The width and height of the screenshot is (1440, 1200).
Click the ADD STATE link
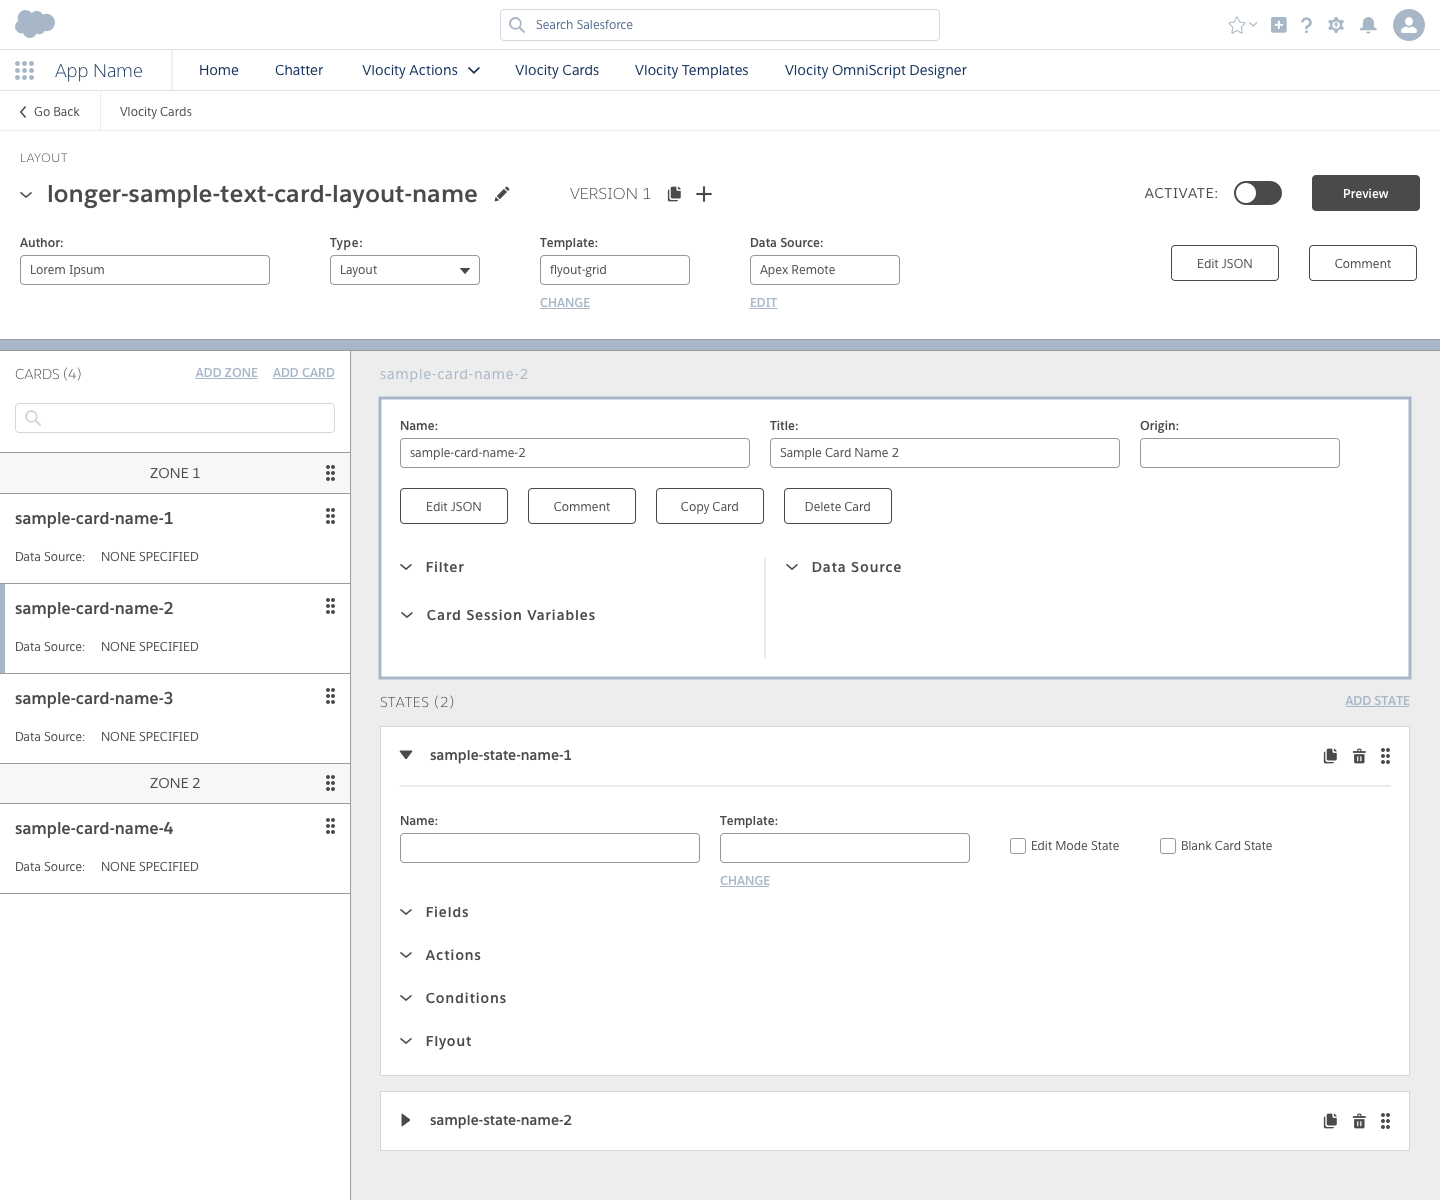[x=1377, y=701]
